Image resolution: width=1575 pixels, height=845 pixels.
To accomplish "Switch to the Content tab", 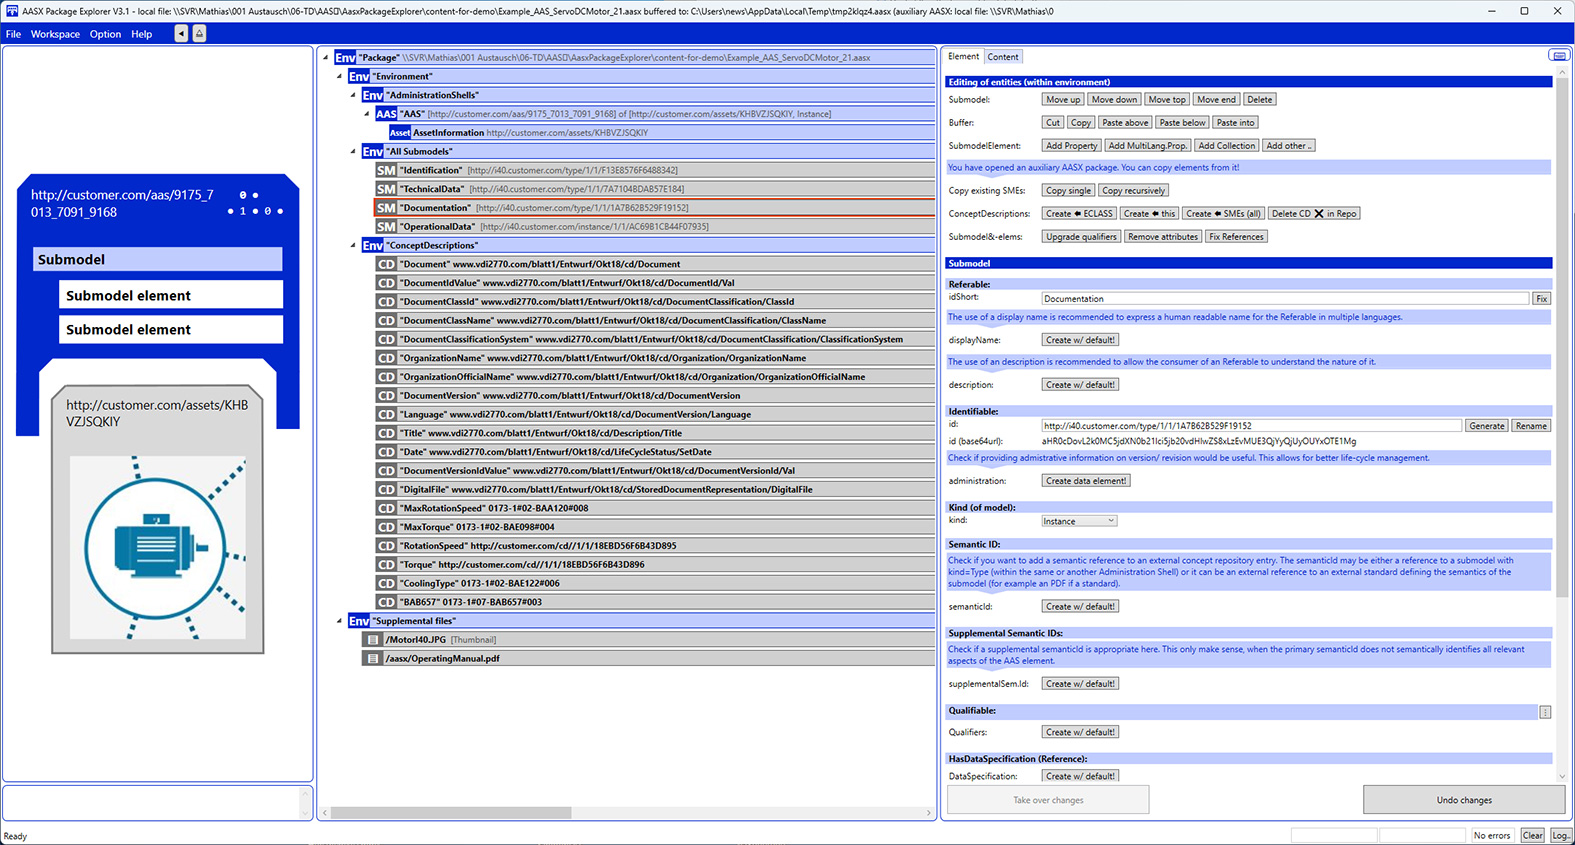I will tap(1003, 57).
